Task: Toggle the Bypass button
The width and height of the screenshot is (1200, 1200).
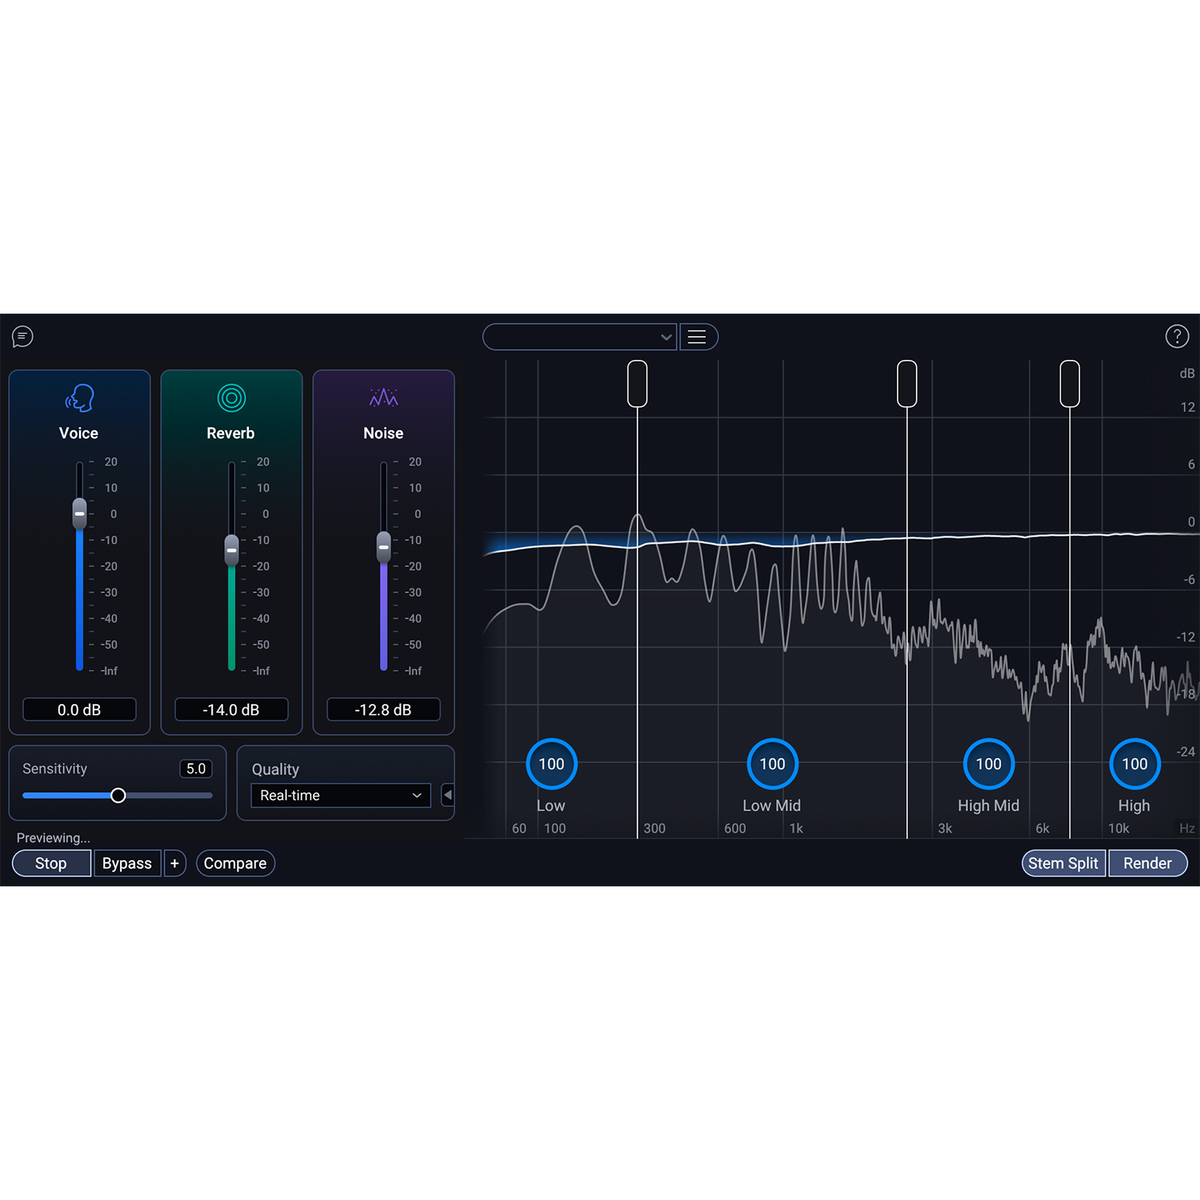Action: point(127,863)
